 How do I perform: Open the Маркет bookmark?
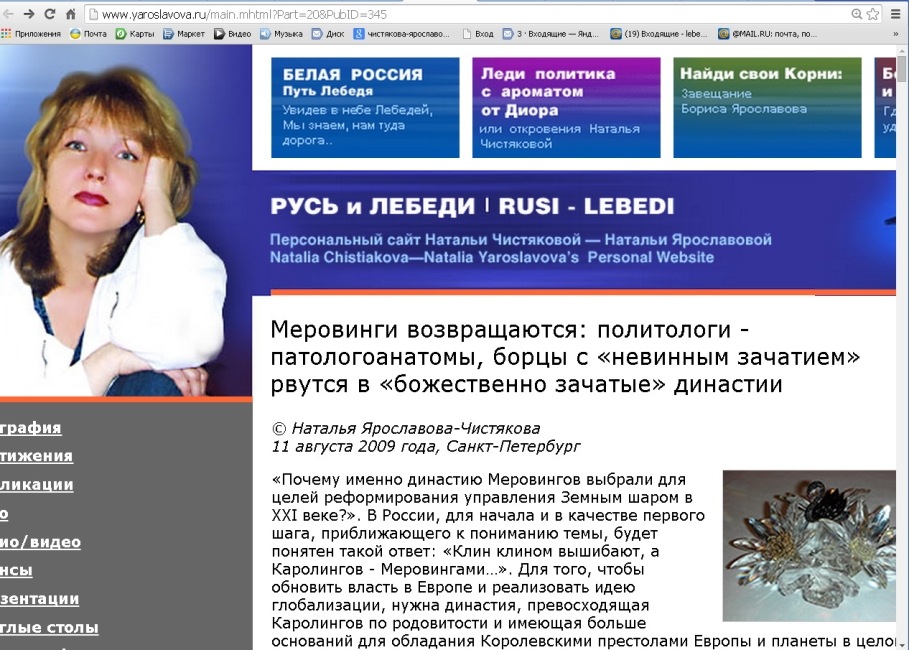click(184, 34)
